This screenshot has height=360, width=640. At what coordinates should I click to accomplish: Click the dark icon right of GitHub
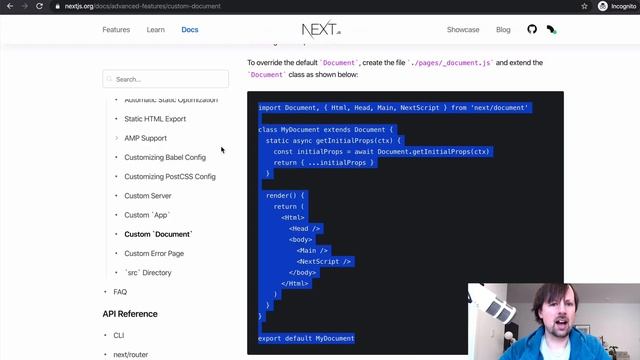pos(551,29)
